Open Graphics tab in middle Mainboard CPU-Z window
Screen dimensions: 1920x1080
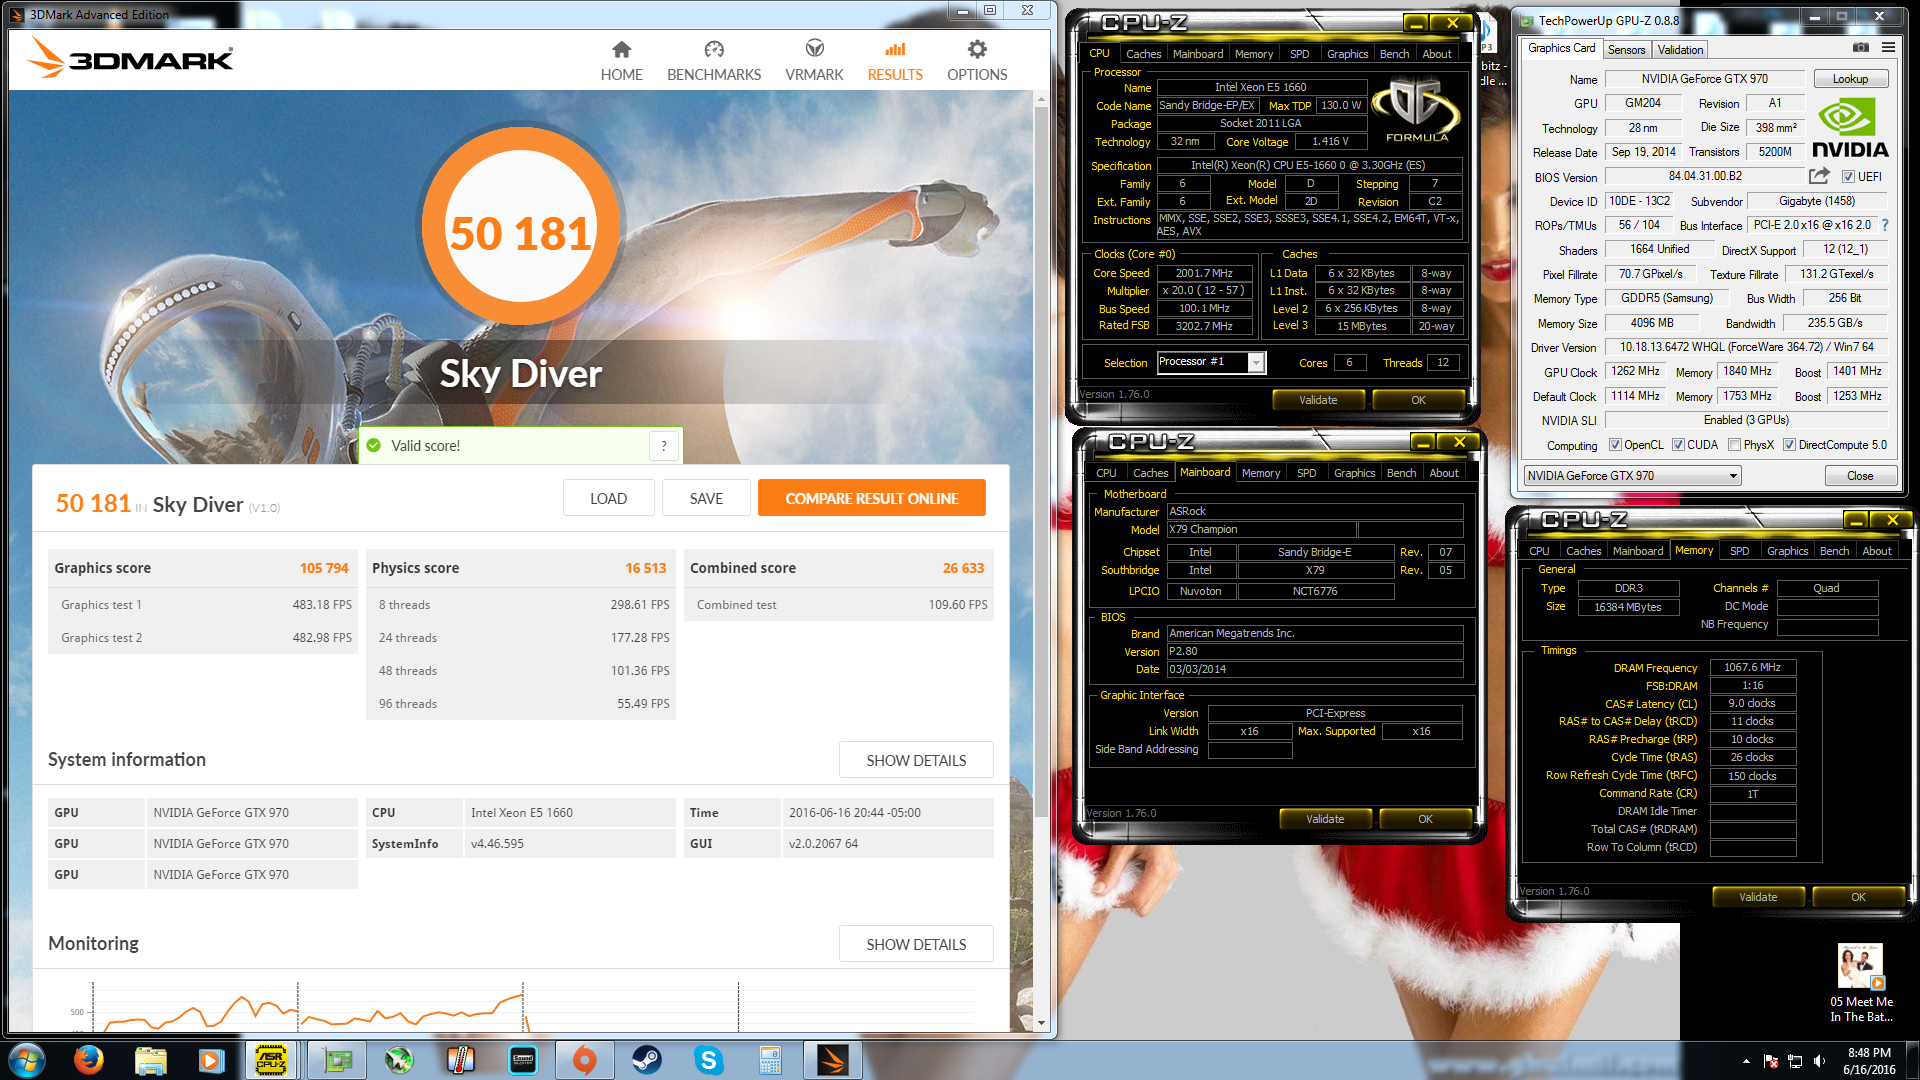[x=1354, y=473]
